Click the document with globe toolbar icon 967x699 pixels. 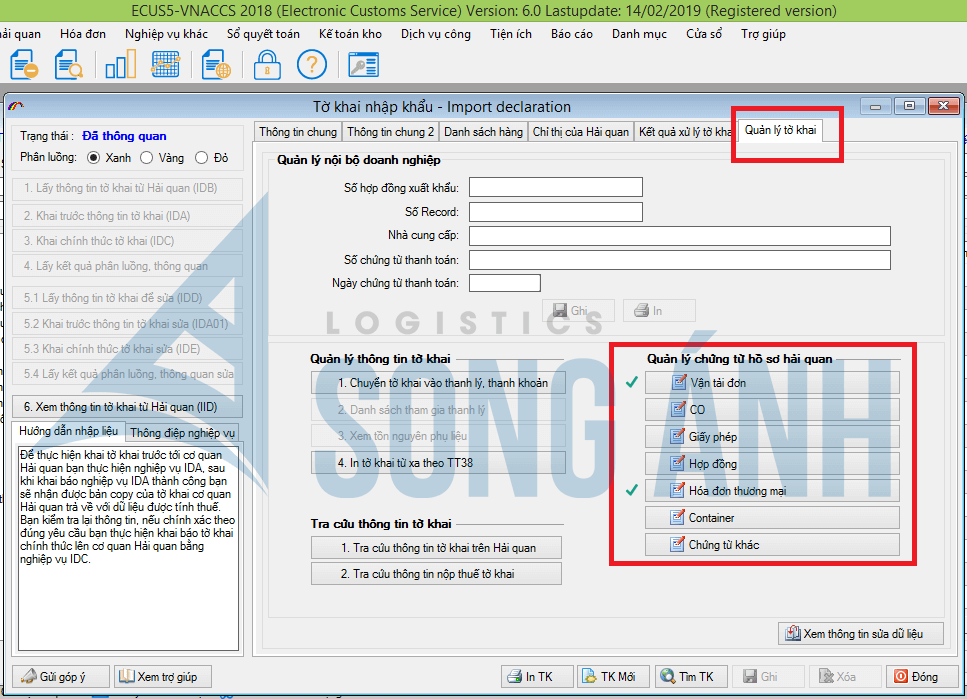pyautogui.click(x=215, y=65)
